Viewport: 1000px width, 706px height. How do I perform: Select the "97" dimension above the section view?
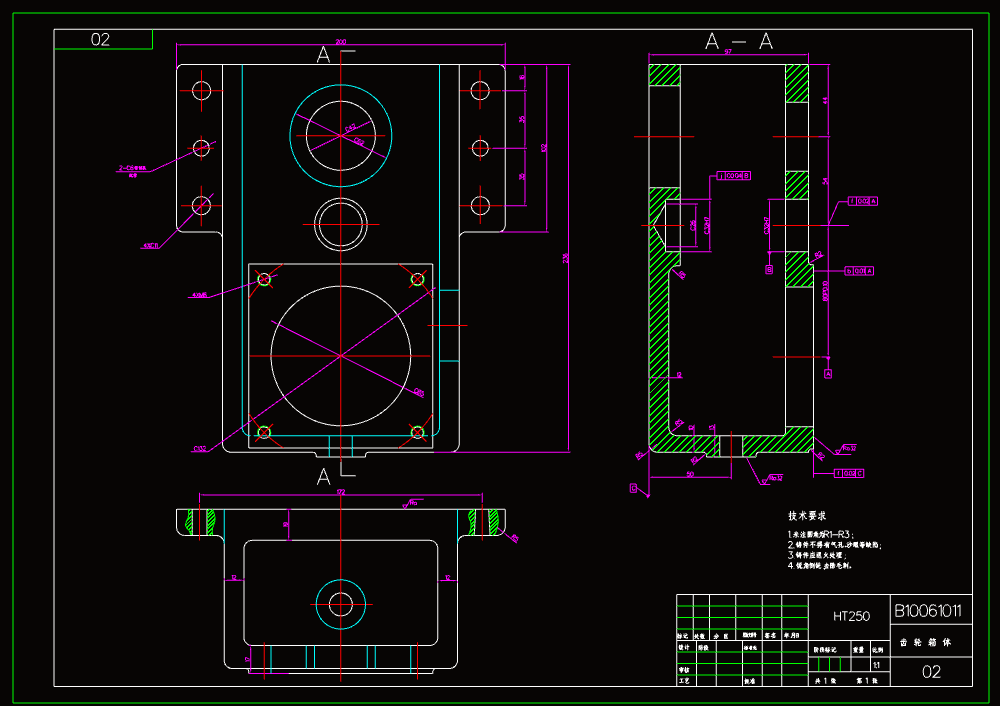728,52
